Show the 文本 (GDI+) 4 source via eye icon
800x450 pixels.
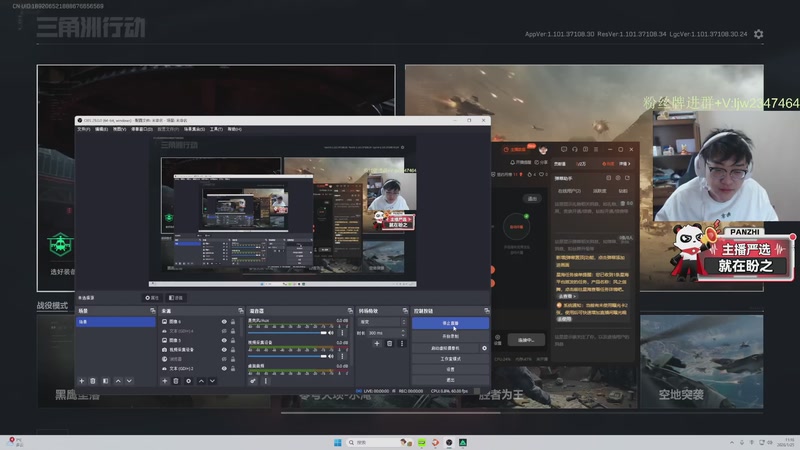[224, 331]
